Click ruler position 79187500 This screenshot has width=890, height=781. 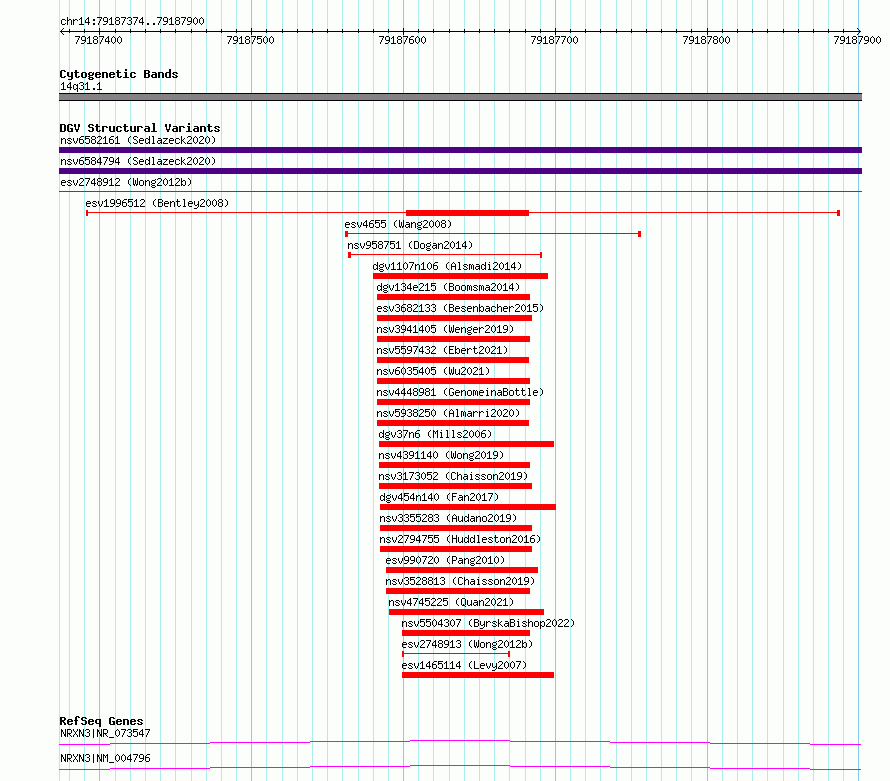(250, 40)
